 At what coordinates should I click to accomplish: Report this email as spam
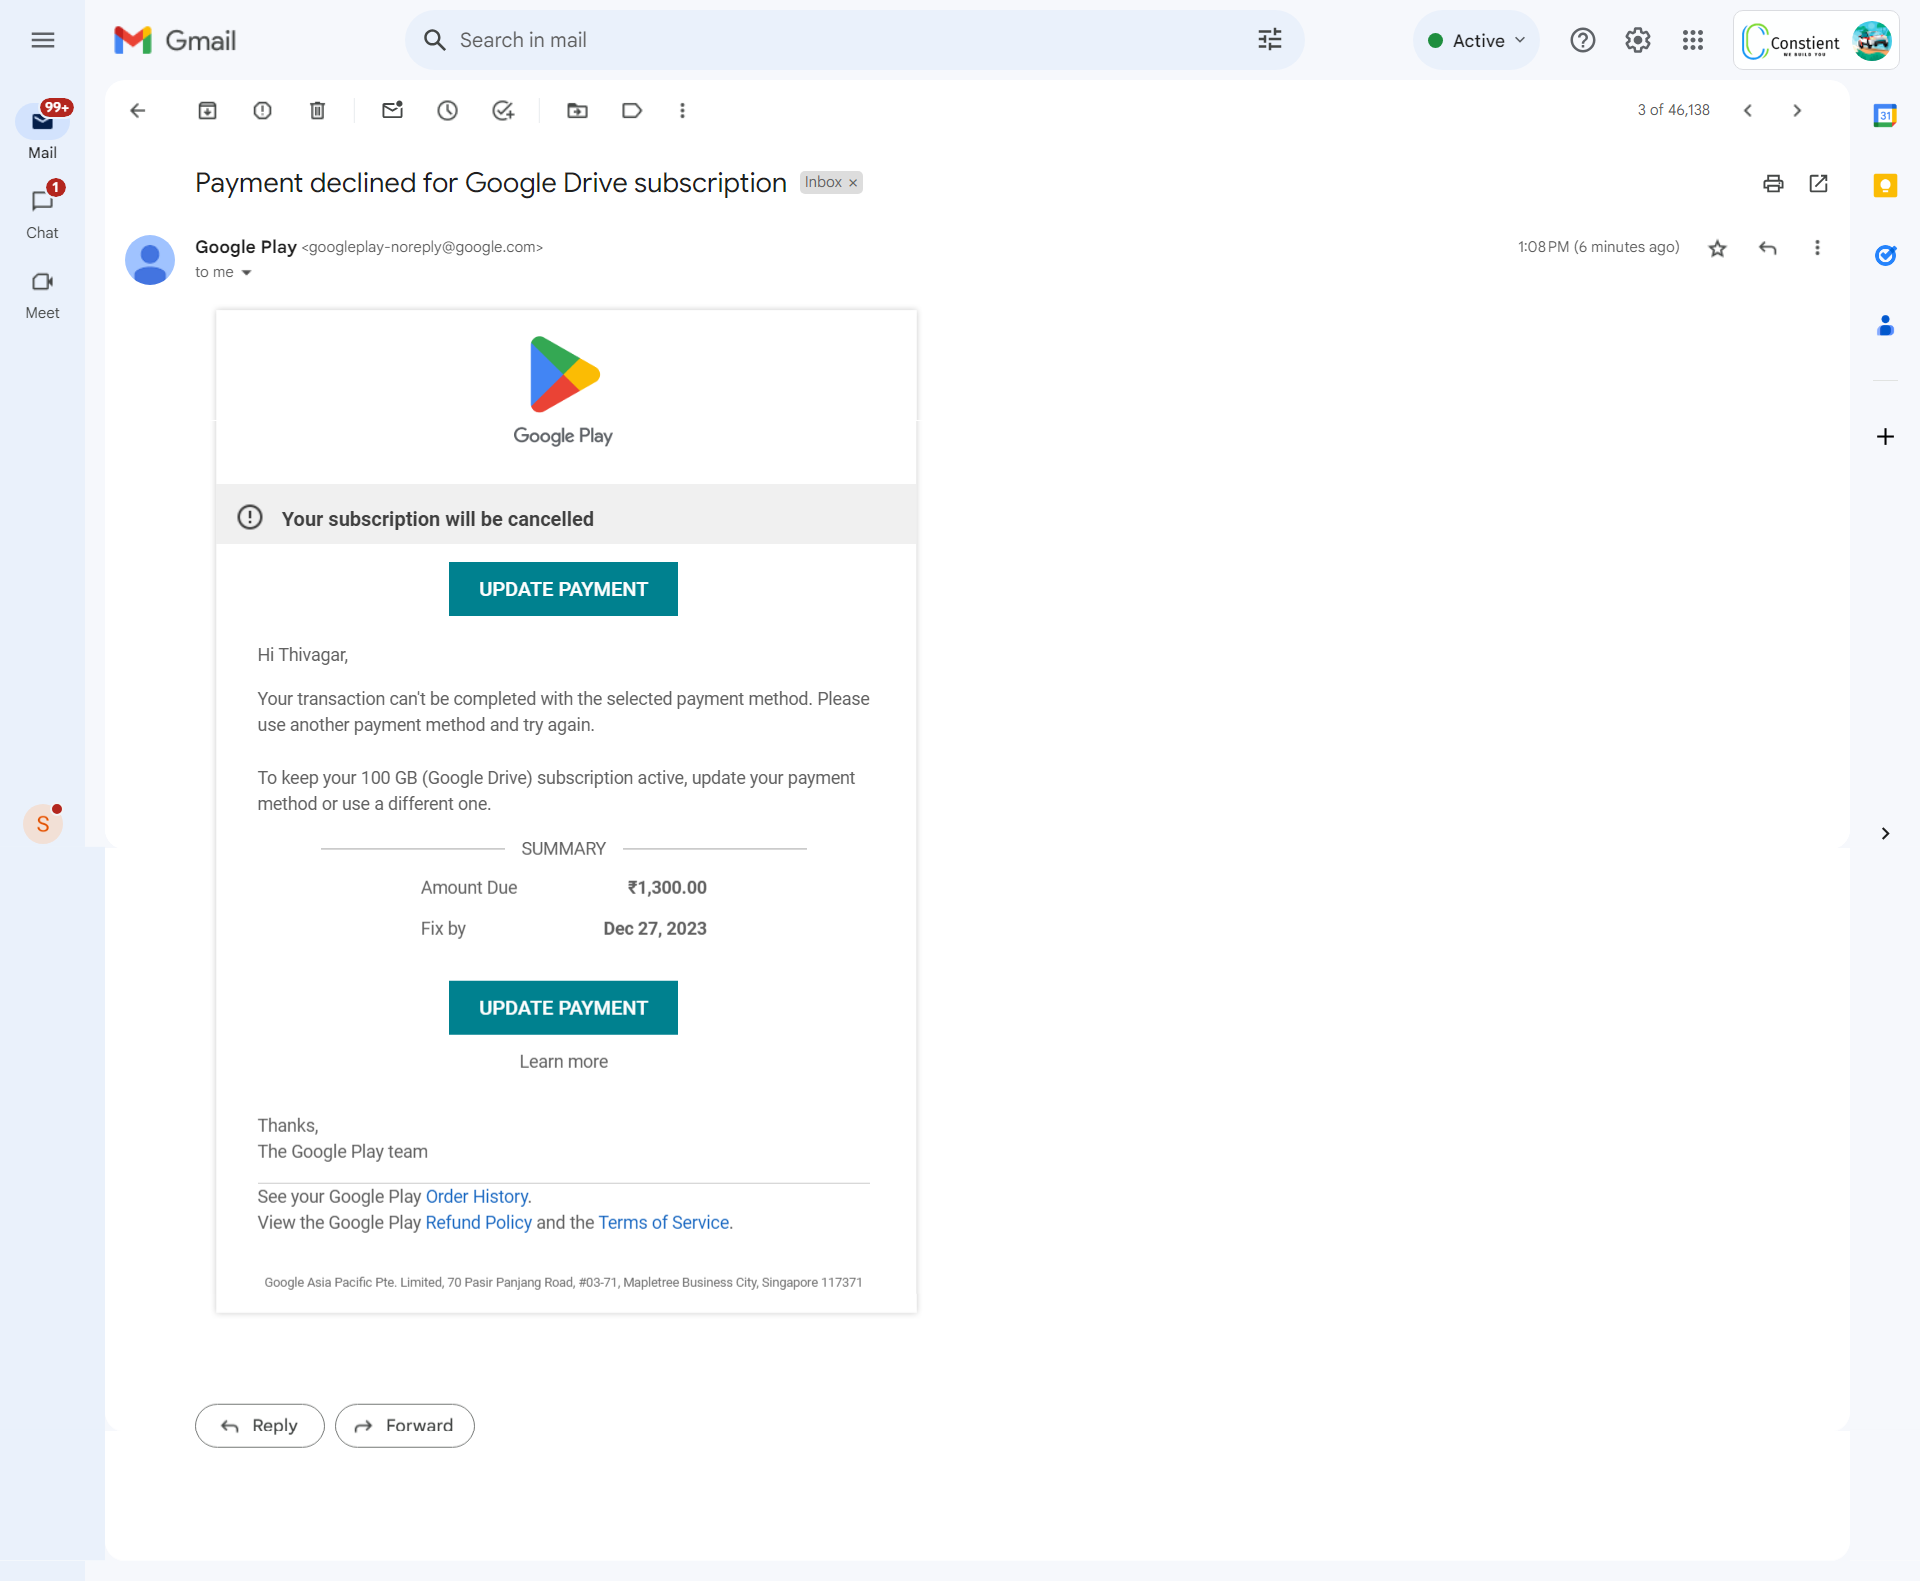pos(262,110)
